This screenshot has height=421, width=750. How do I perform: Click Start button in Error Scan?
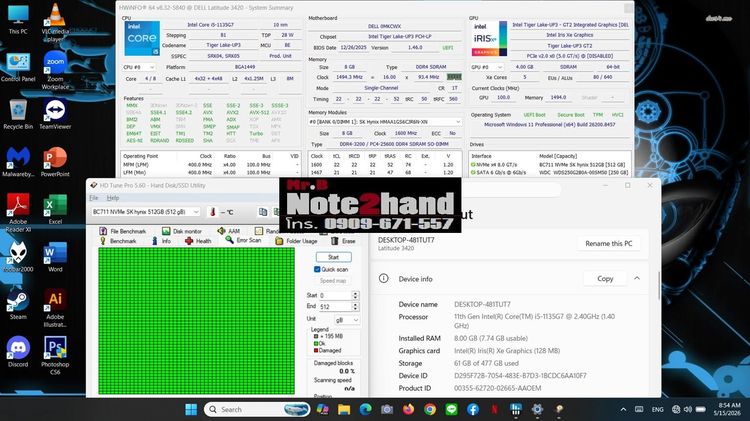(x=333, y=257)
